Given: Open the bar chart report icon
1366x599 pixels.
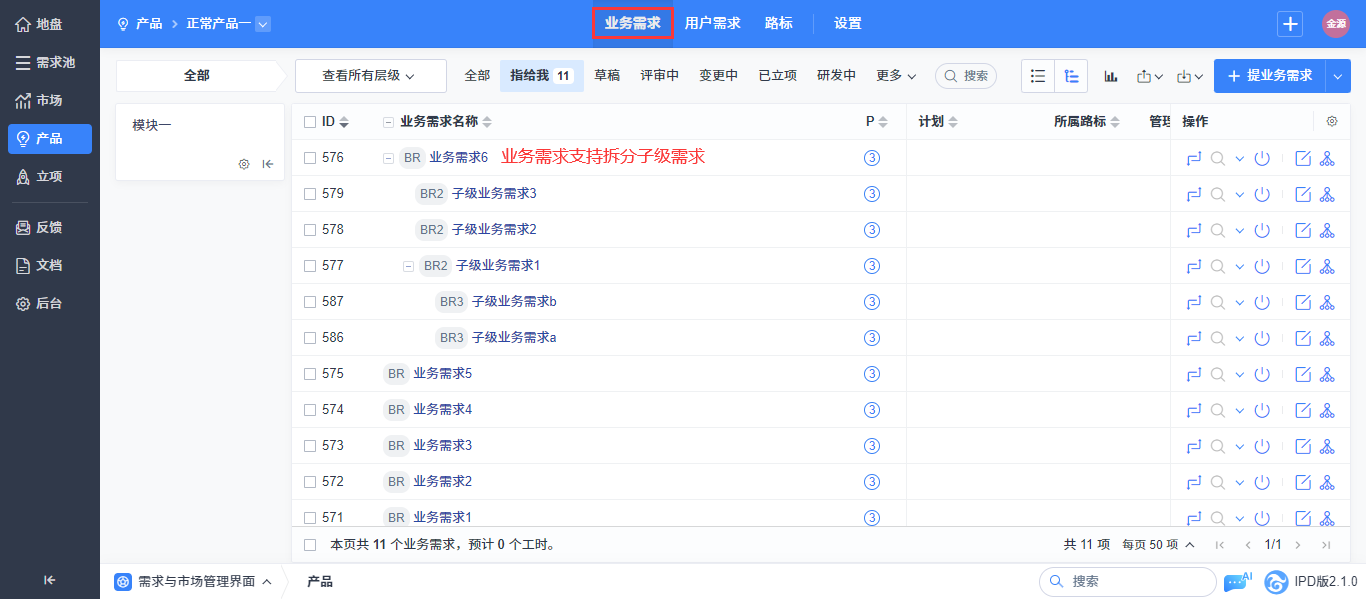Looking at the screenshot, I should (x=1111, y=76).
